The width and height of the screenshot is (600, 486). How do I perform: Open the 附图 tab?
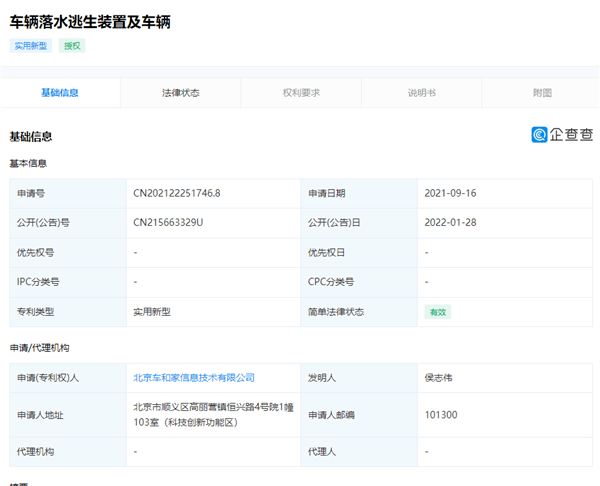click(x=542, y=93)
